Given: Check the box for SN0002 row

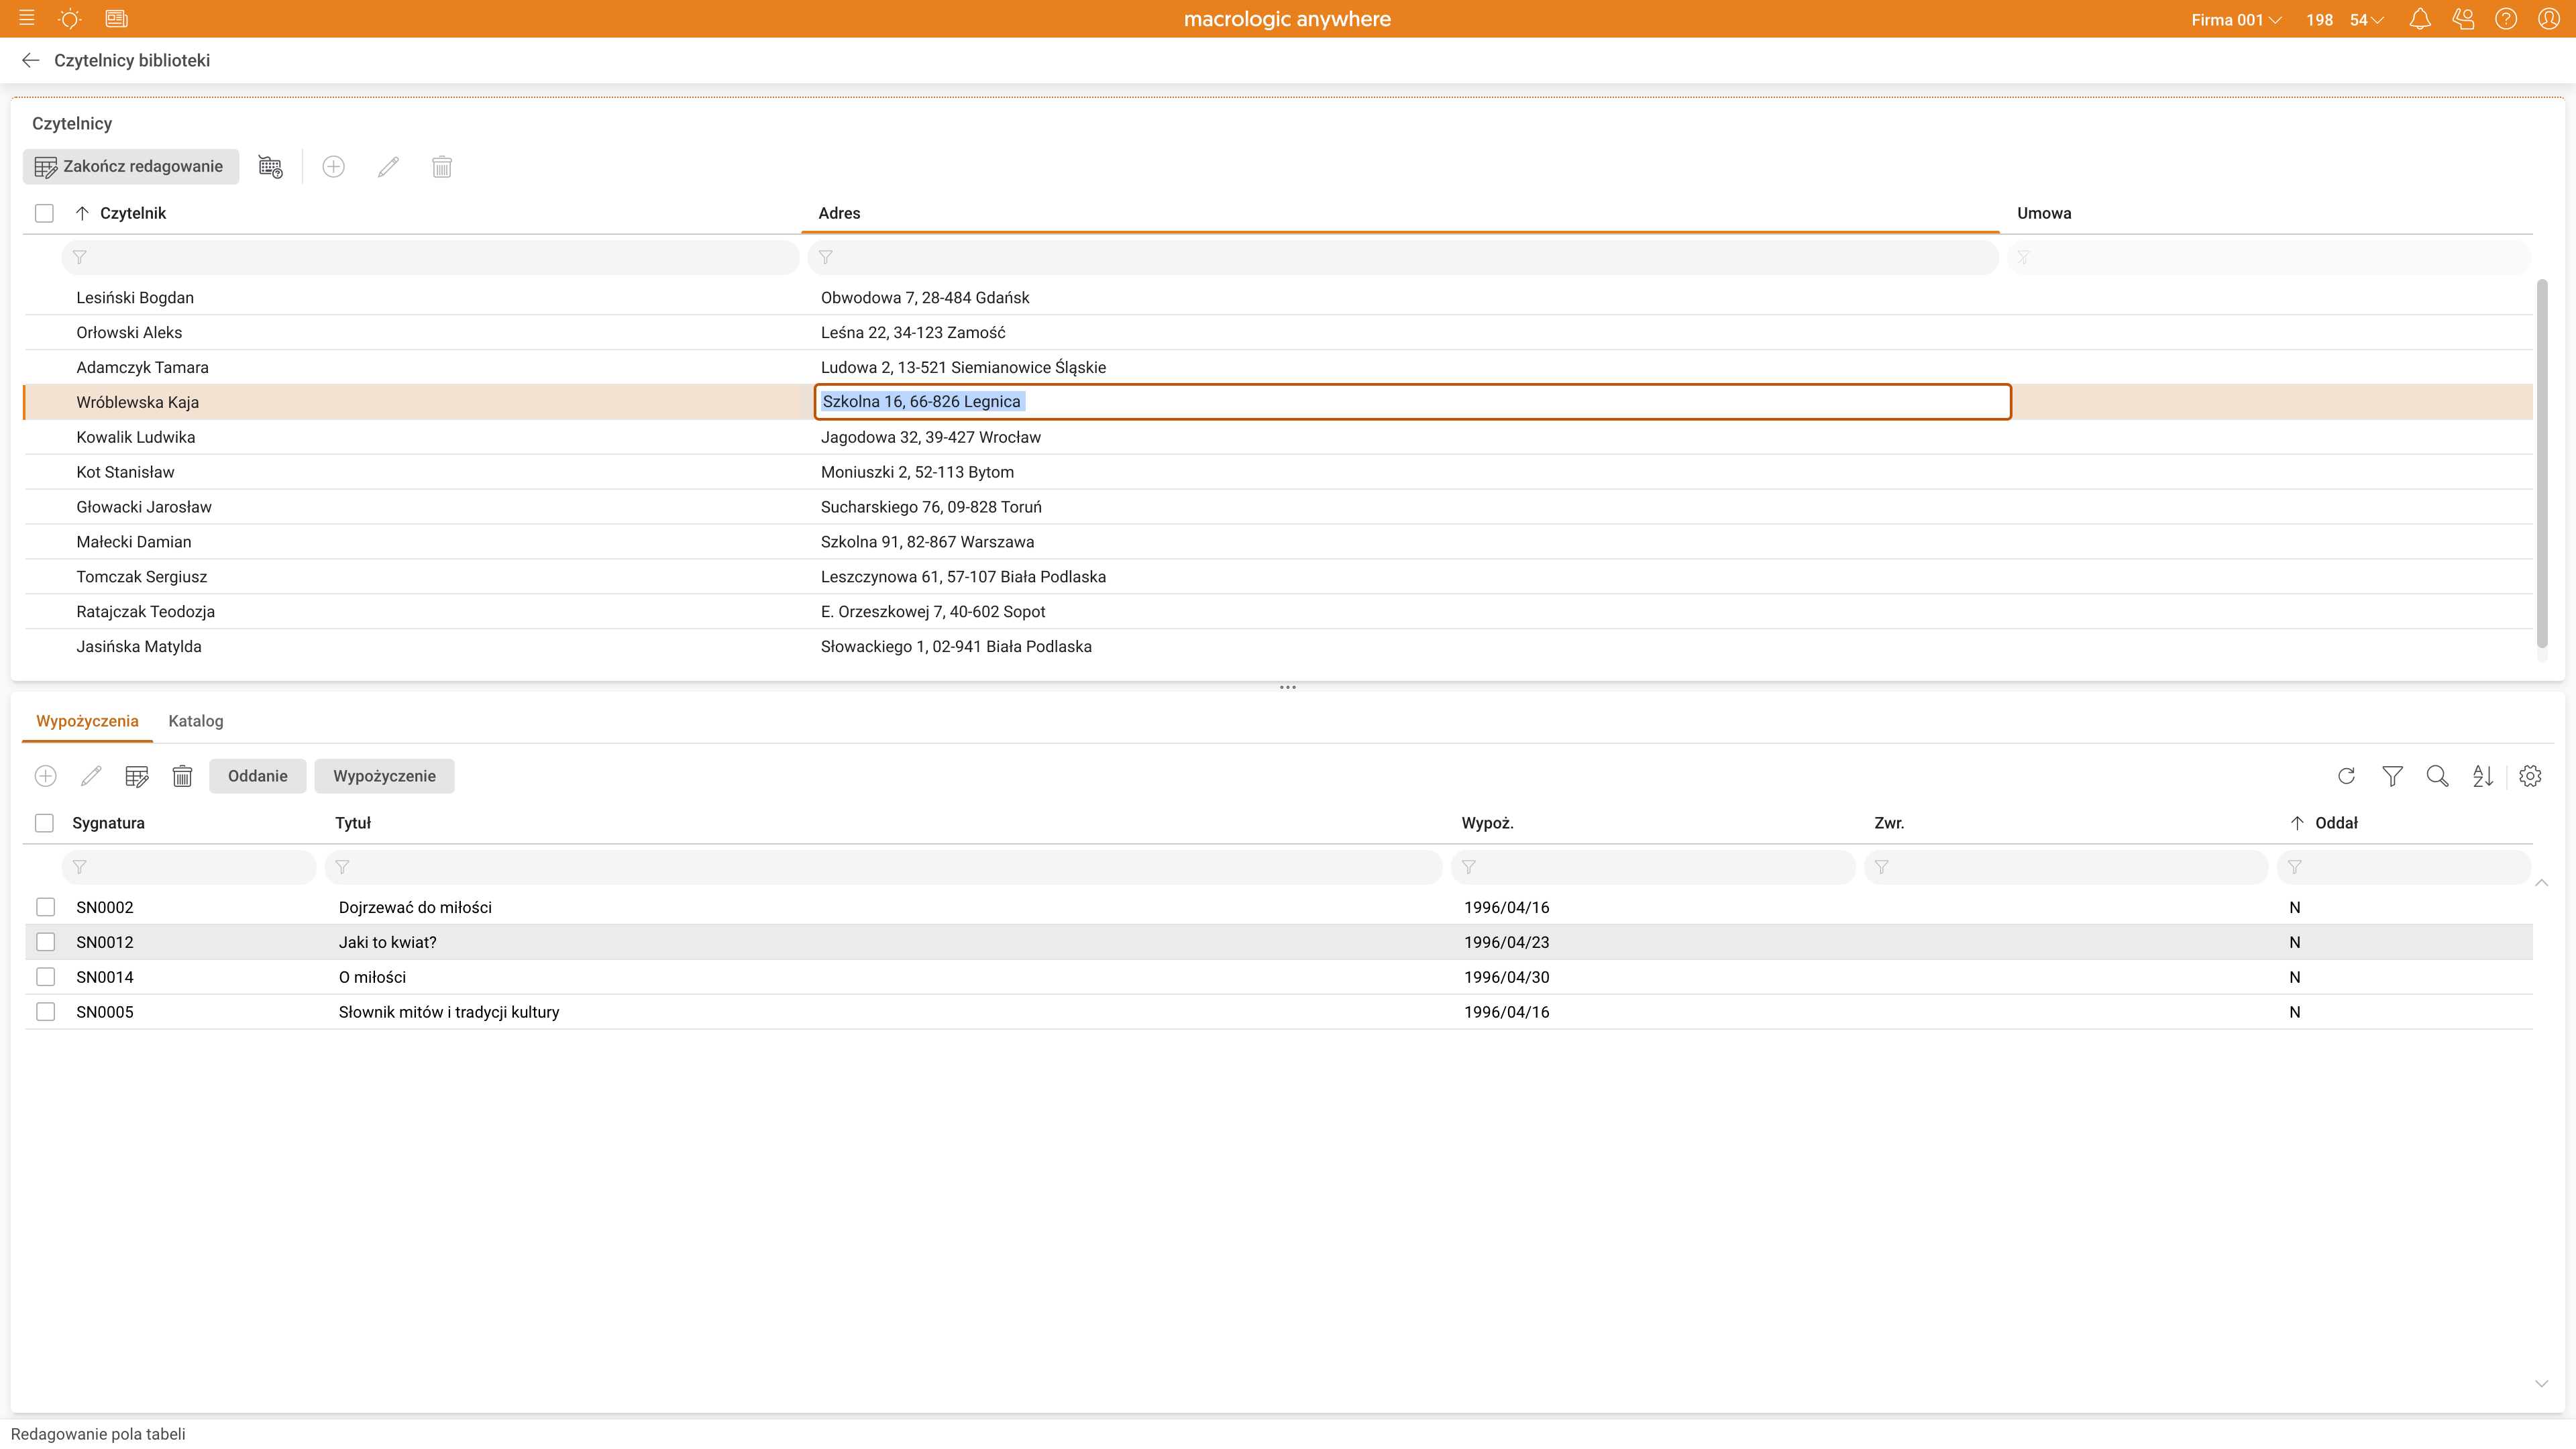Looking at the screenshot, I should 45,907.
